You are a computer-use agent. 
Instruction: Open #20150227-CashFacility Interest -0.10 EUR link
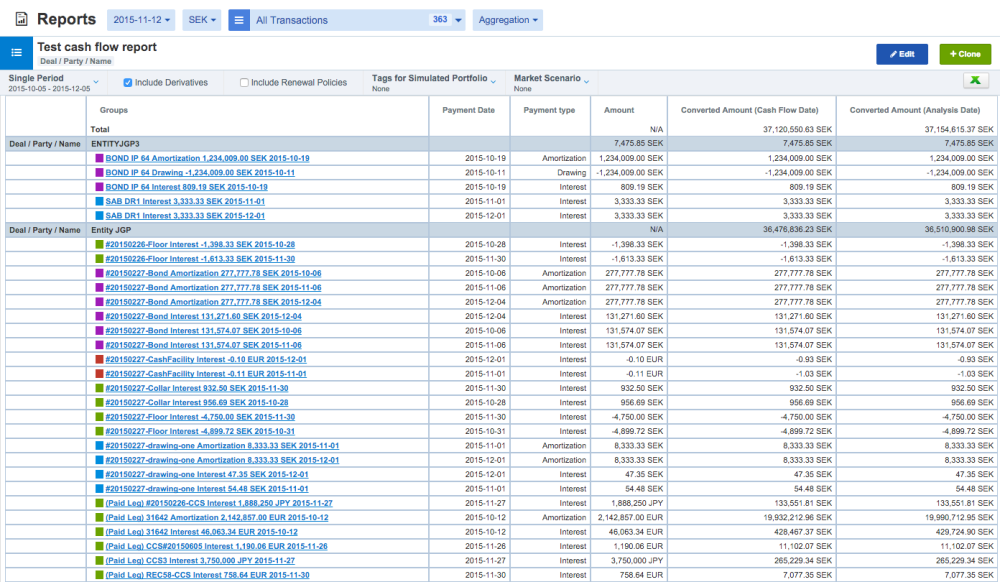205,360
